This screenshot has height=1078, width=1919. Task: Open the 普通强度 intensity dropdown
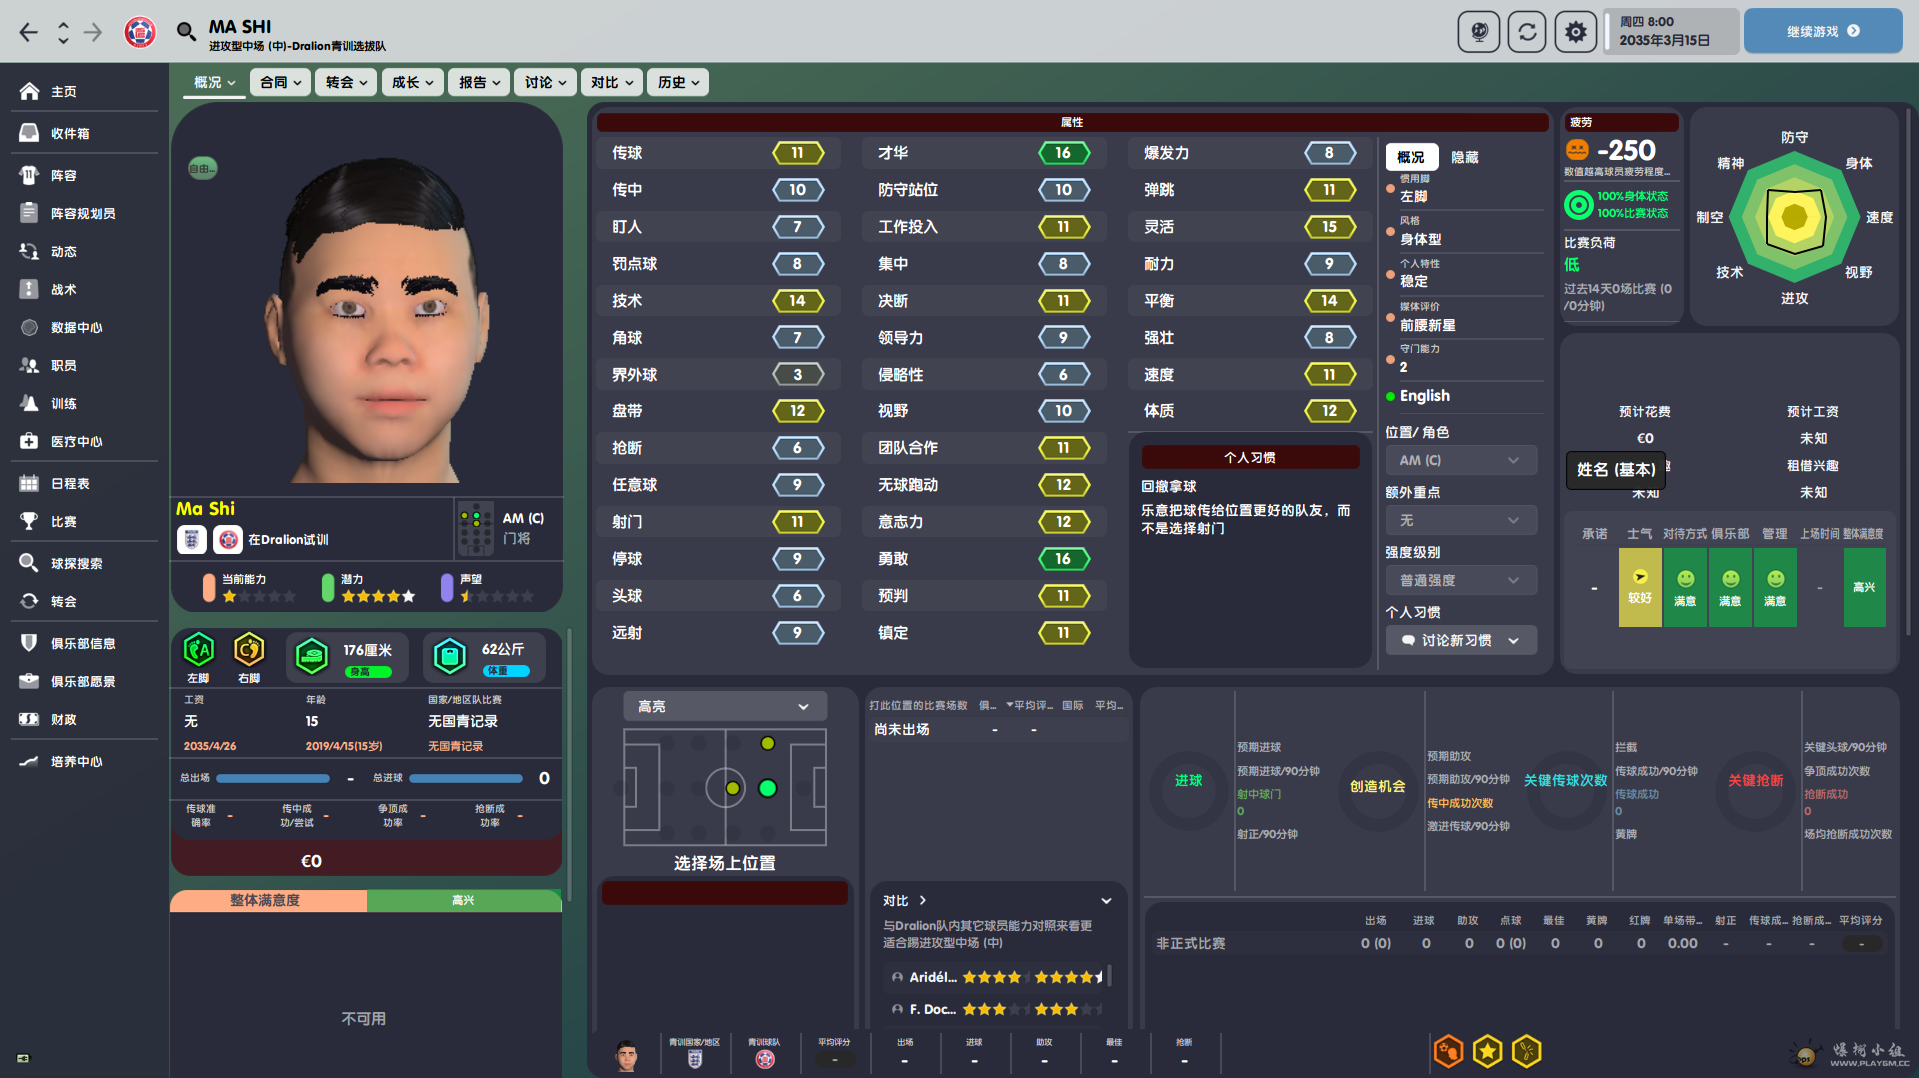click(x=1460, y=580)
